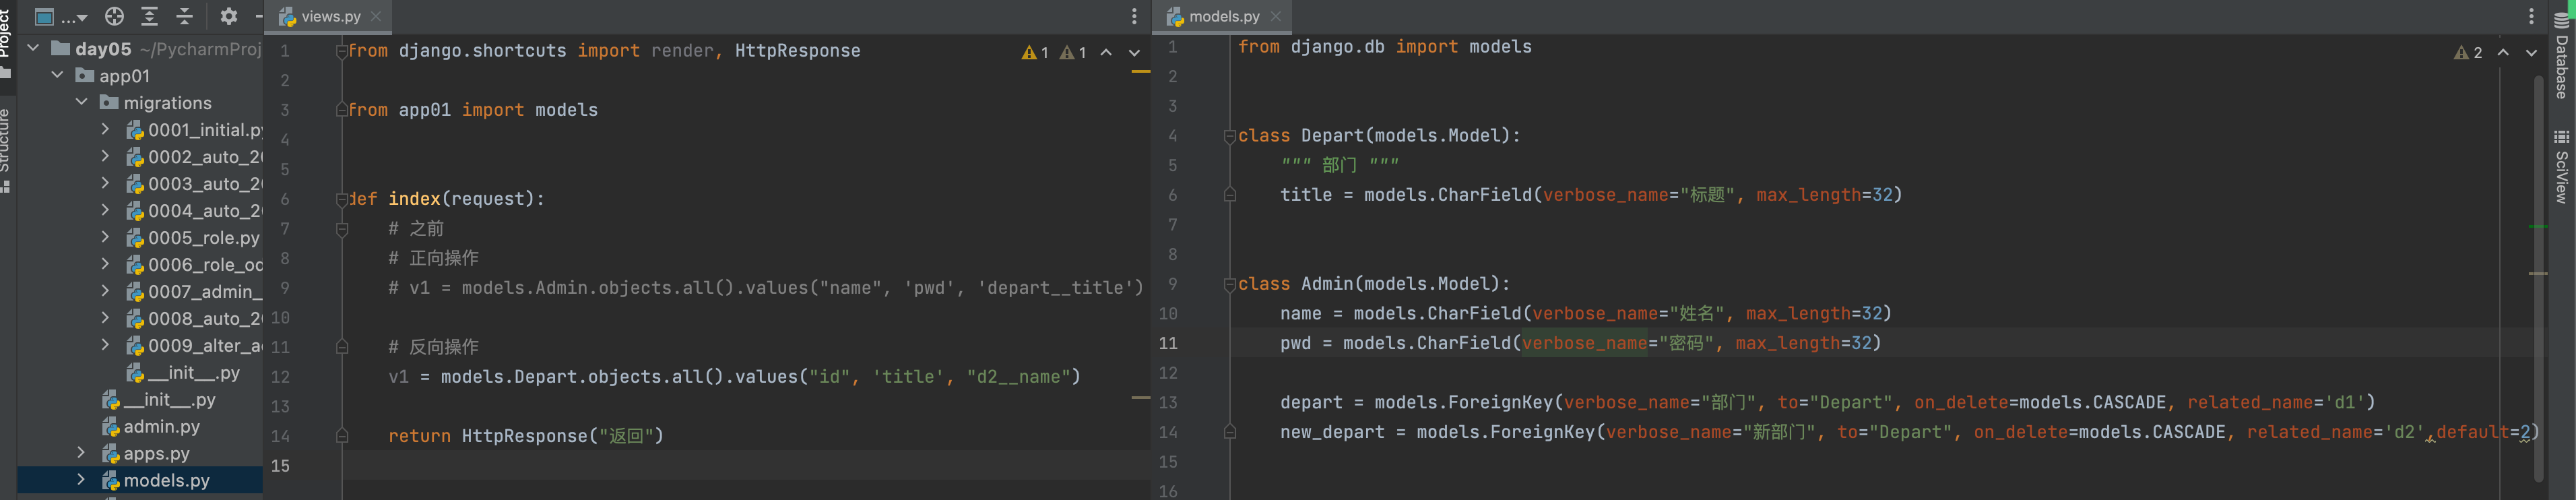Expand the 0009_alter migration node

tap(105, 345)
